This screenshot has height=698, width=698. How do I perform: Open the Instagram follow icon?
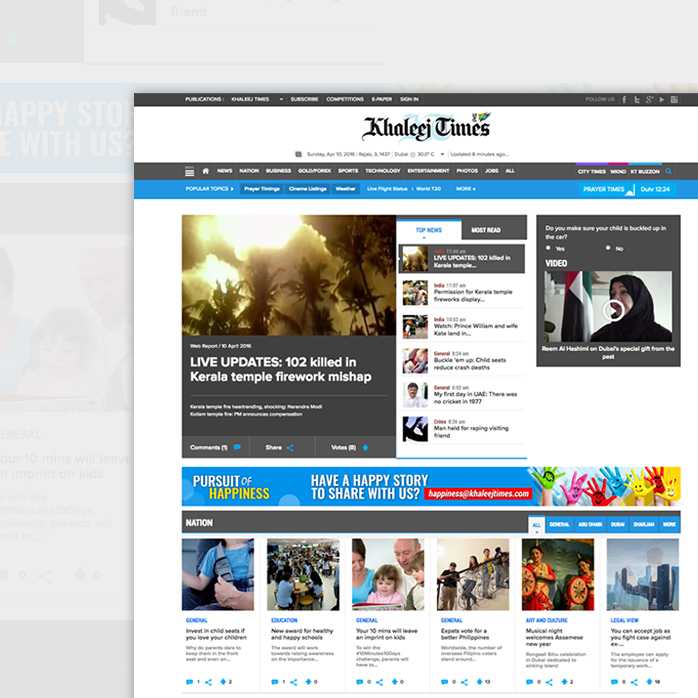tap(674, 99)
